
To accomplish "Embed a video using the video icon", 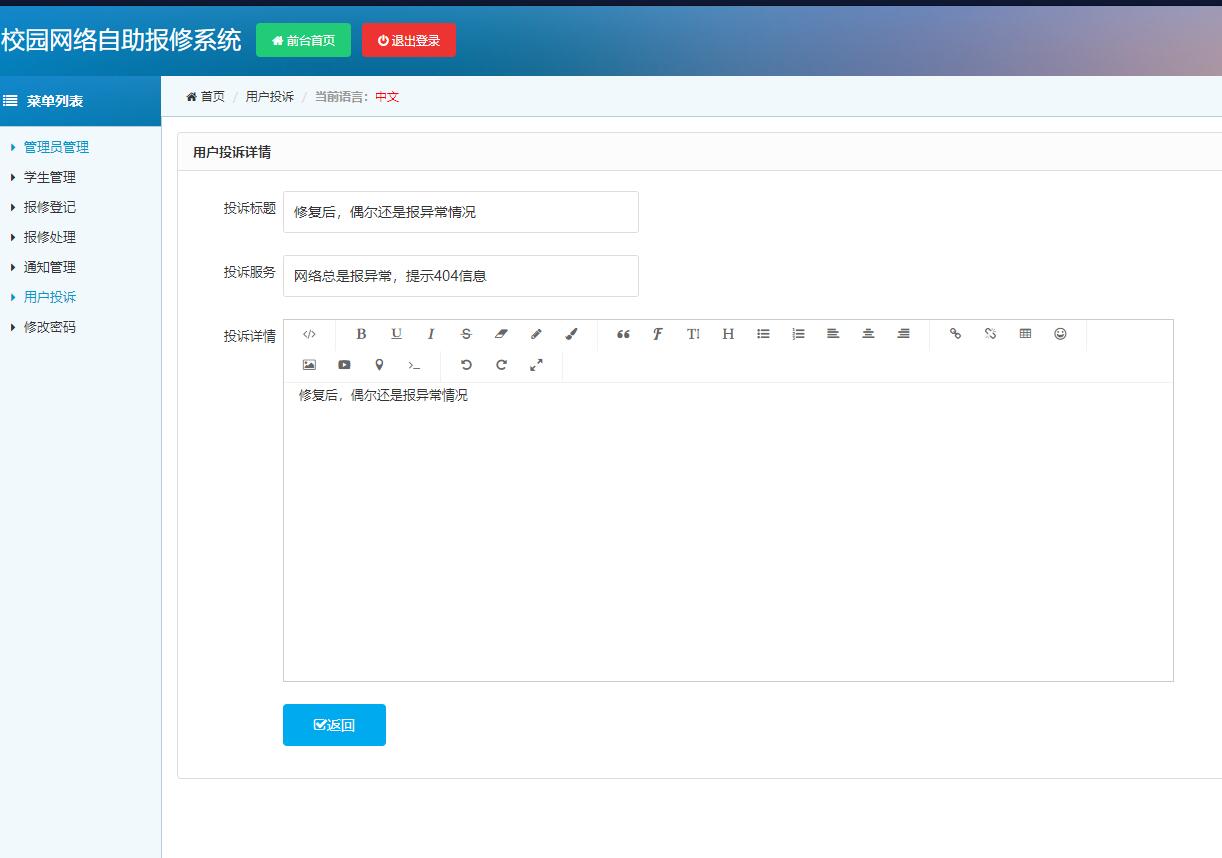I will [344, 365].
